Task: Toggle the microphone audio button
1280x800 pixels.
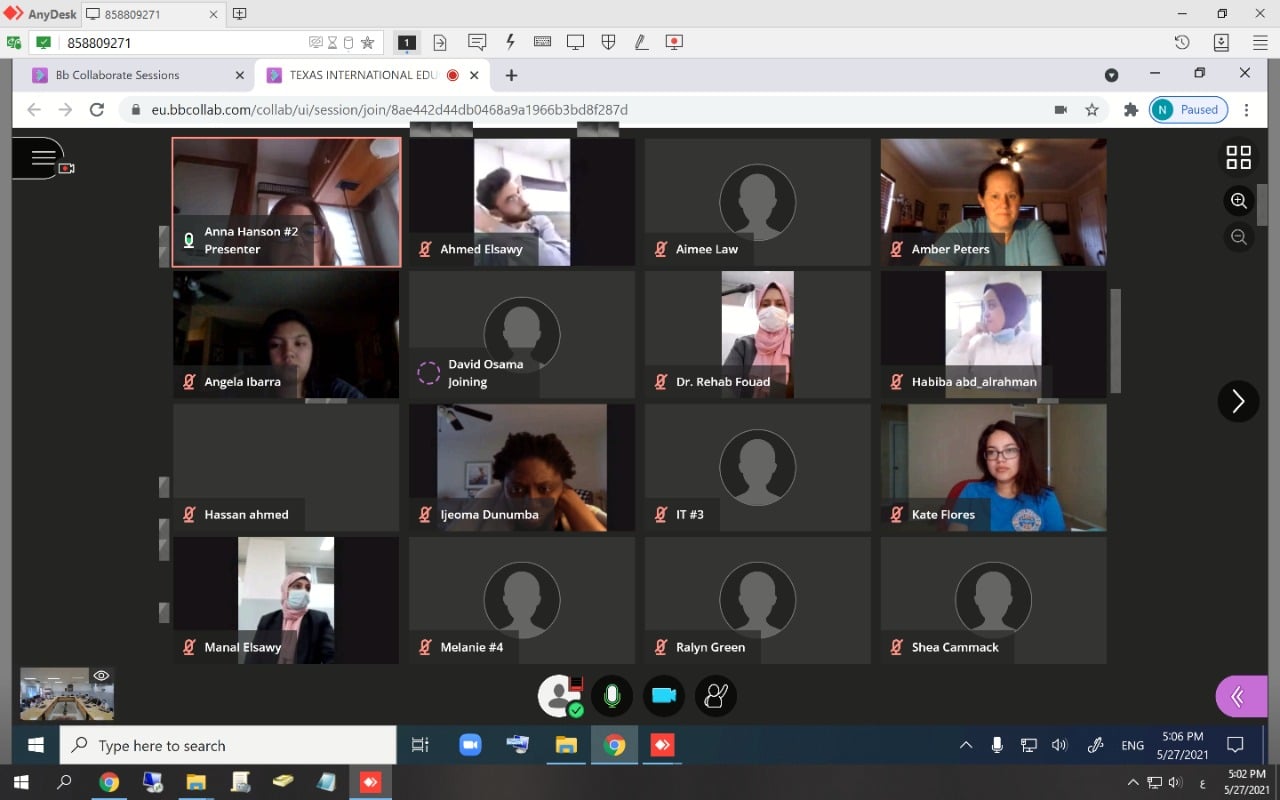Action: [x=612, y=696]
